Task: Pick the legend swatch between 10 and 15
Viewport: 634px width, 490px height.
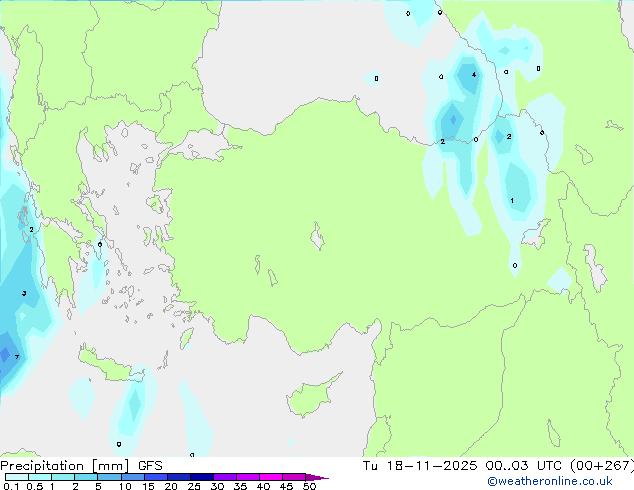Action: [x=132, y=477]
